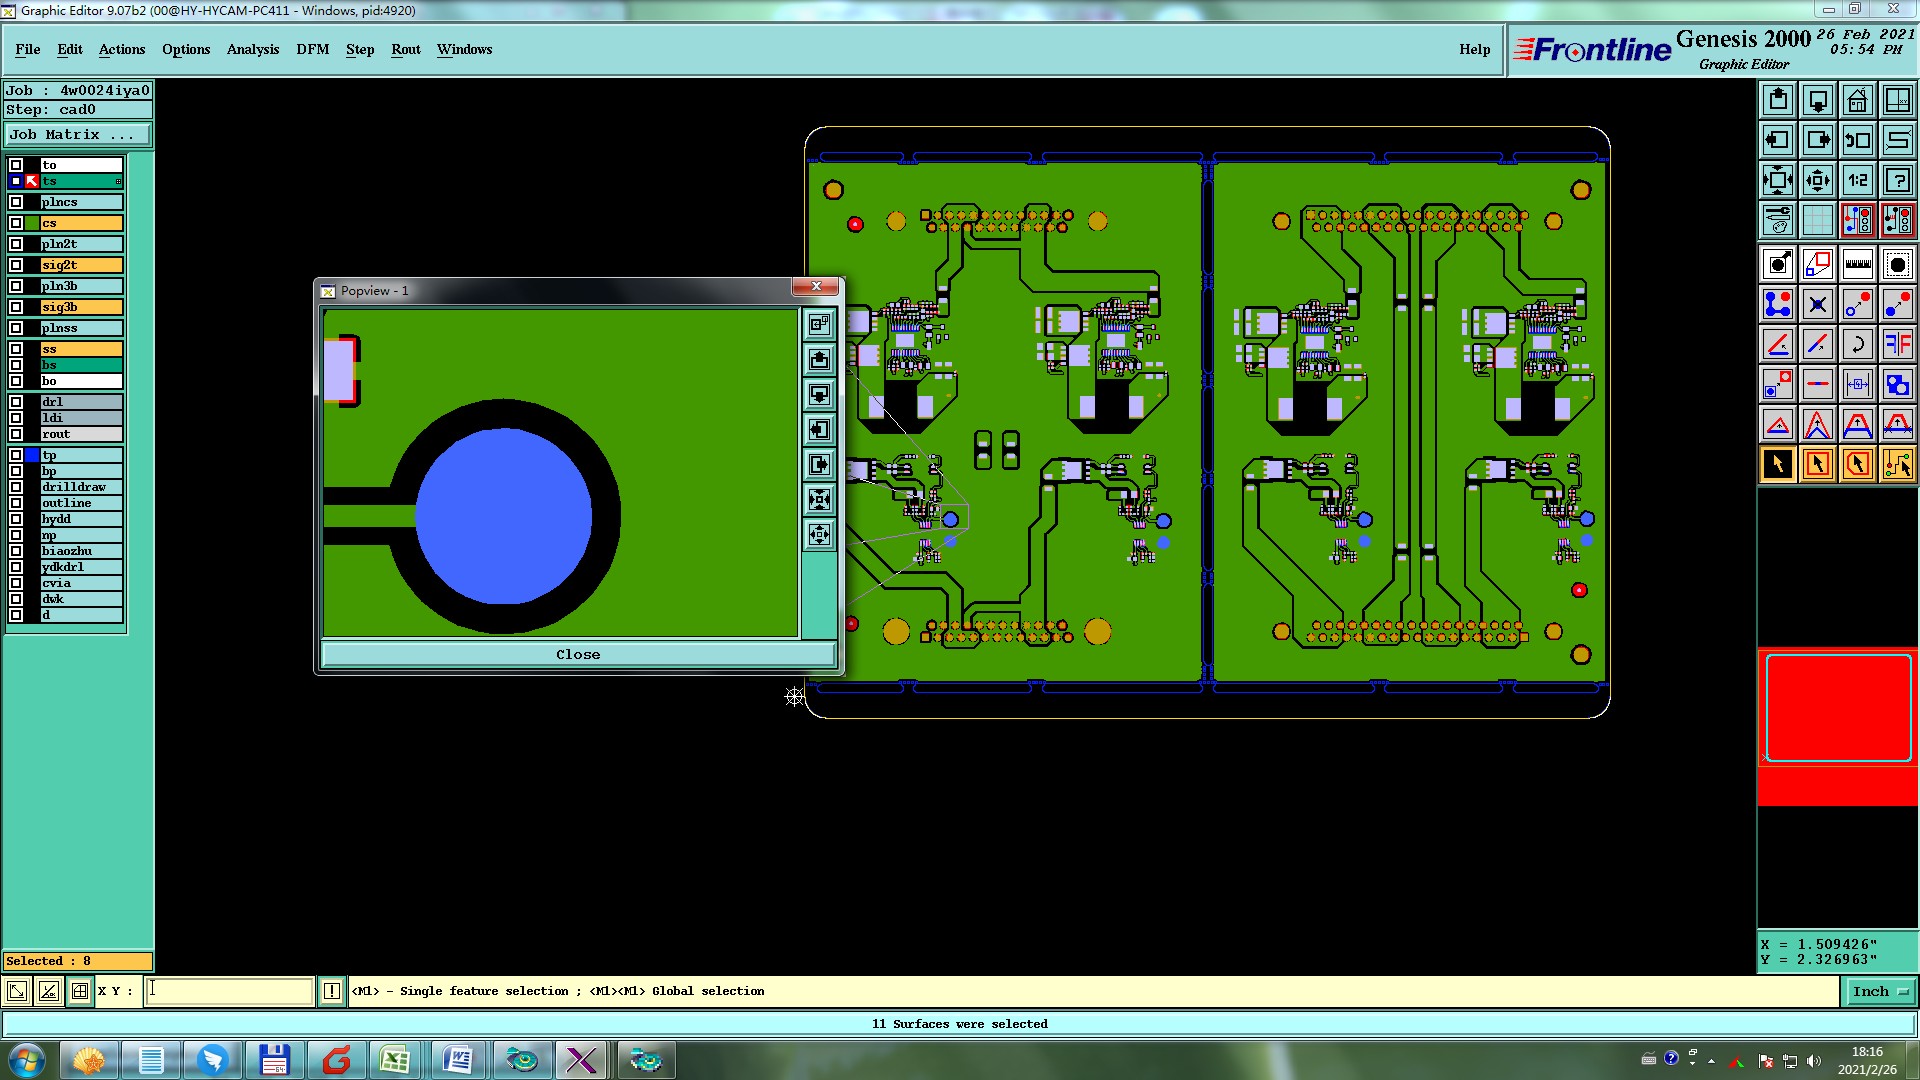This screenshot has height=1080, width=1920.
Task: Click the net selection arrow tool
Action: tap(1897, 464)
